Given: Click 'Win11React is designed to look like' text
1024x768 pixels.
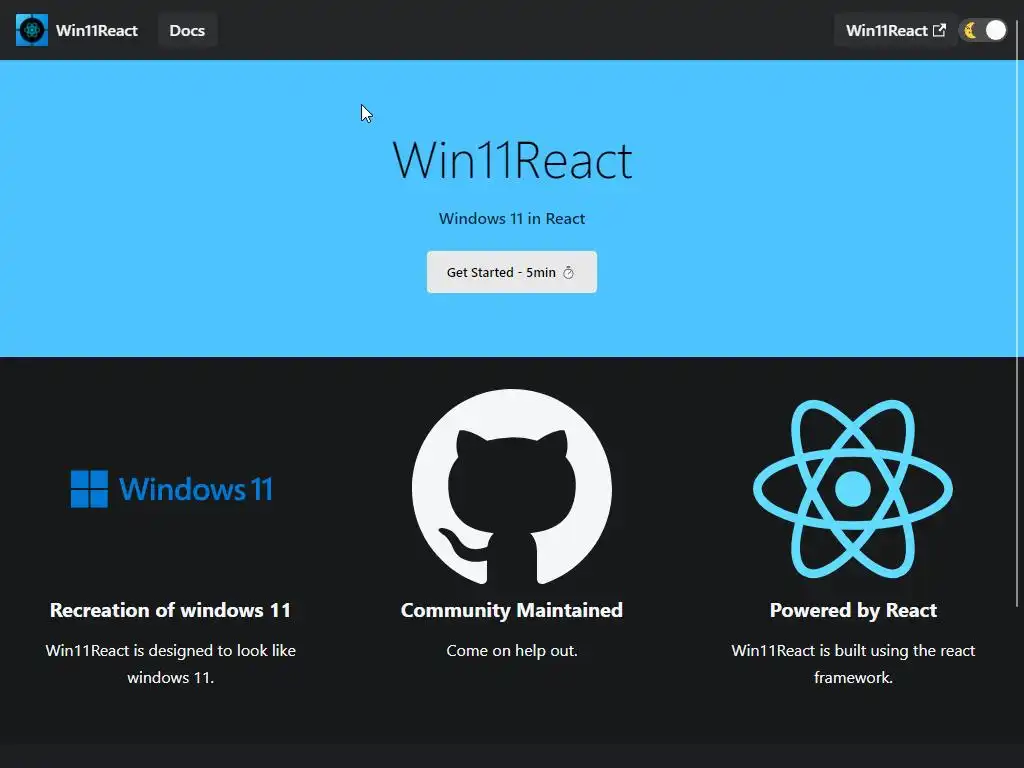Looking at the screenshot, I should click(170, 650).
